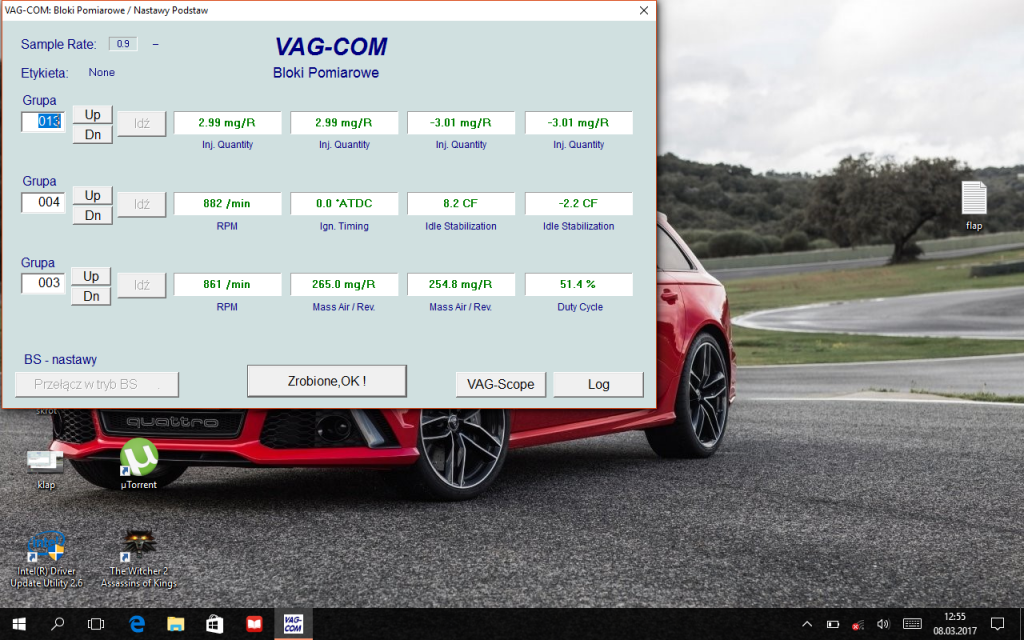The width and height of the screenshot is (1024, 640).
Task: Click the 0.0 °ATDC ignition timing value
Action: (x=344, y=203)
